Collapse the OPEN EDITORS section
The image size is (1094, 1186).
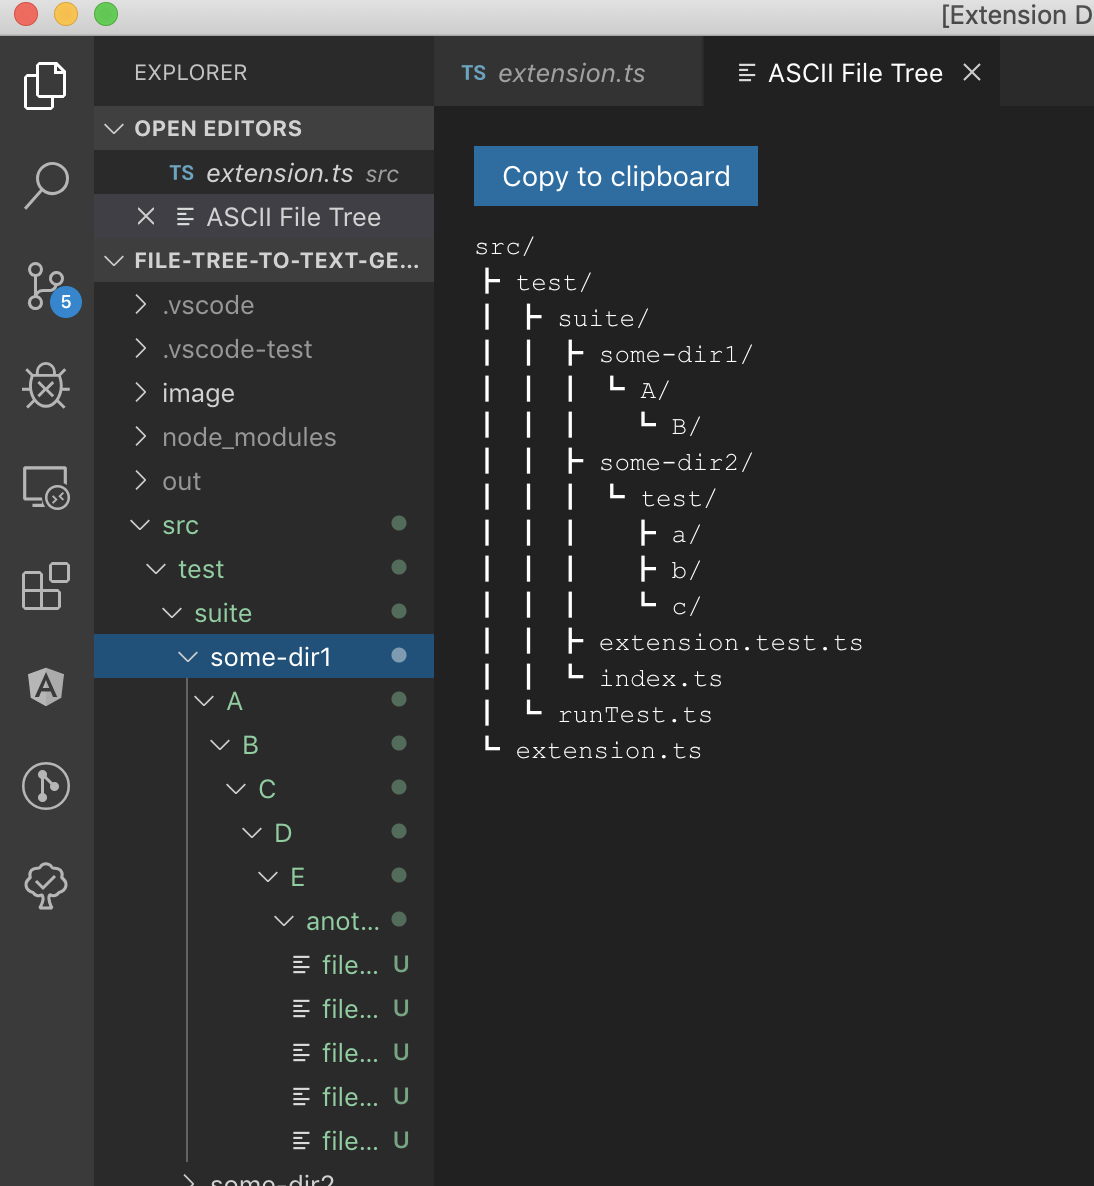(x=114, y=128)
